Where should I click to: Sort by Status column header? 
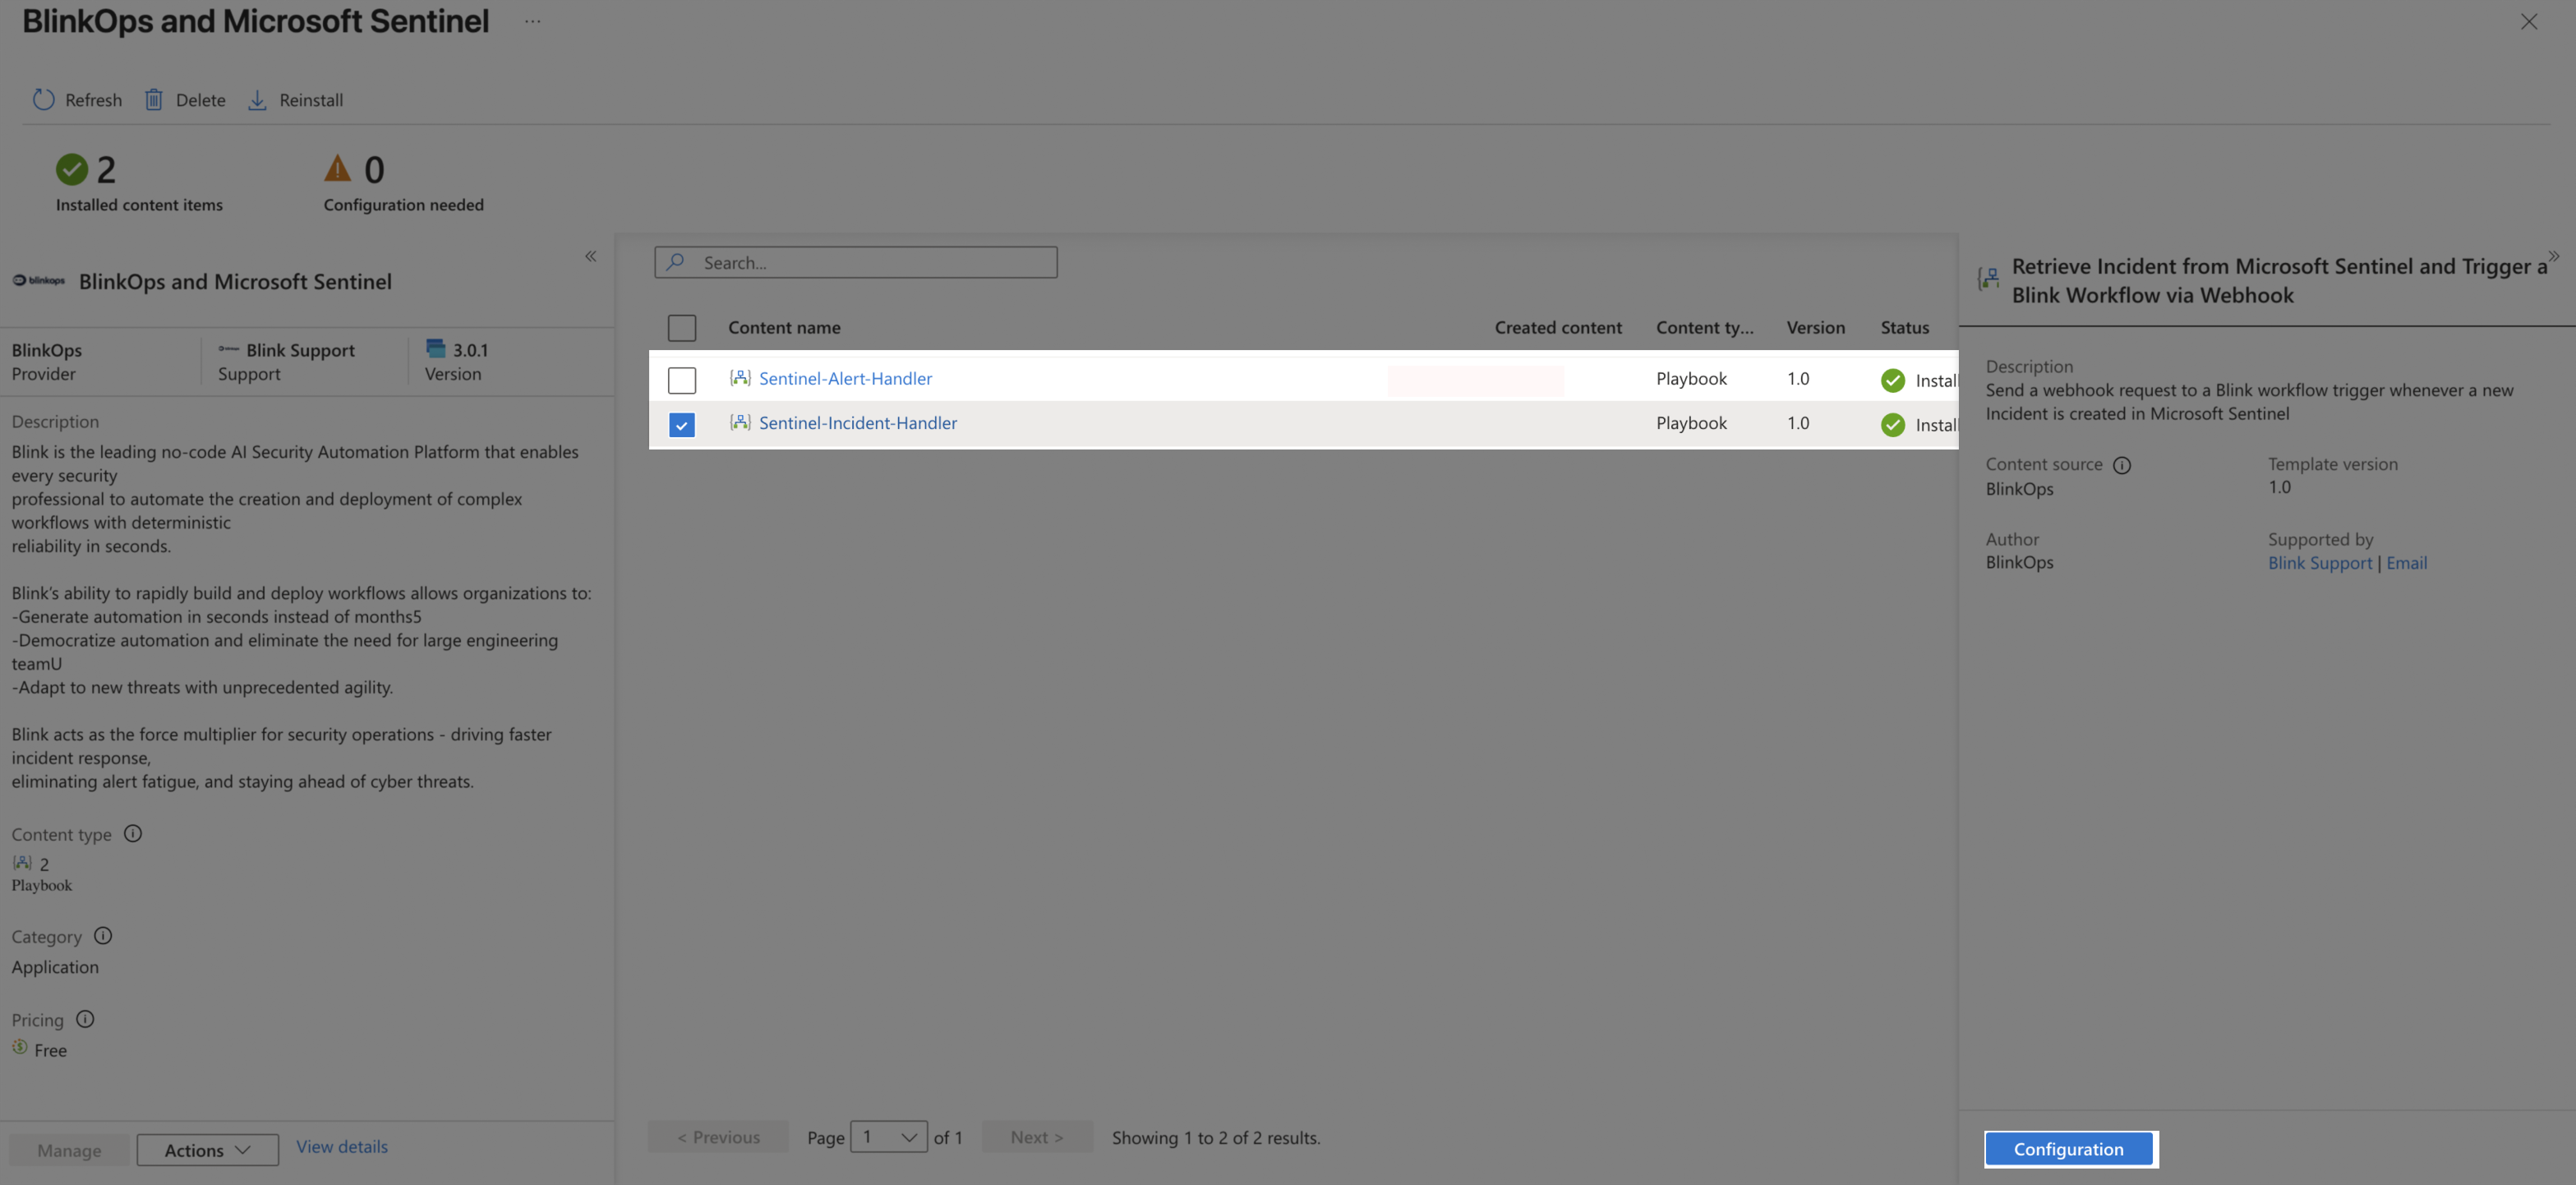1904,328
